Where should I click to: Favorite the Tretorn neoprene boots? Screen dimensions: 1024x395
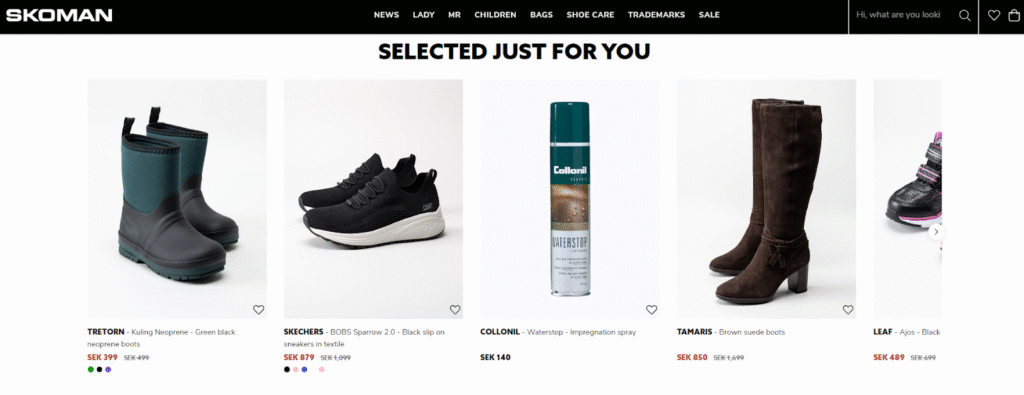(259, 309)
